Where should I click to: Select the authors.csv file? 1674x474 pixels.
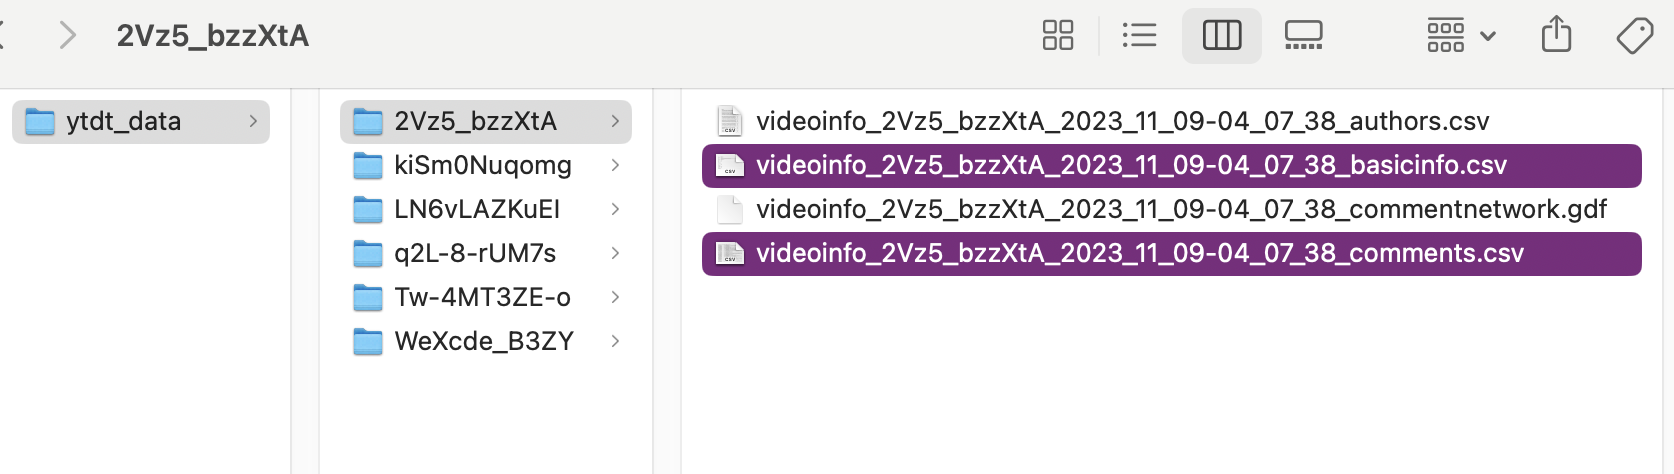point(1122,122)
